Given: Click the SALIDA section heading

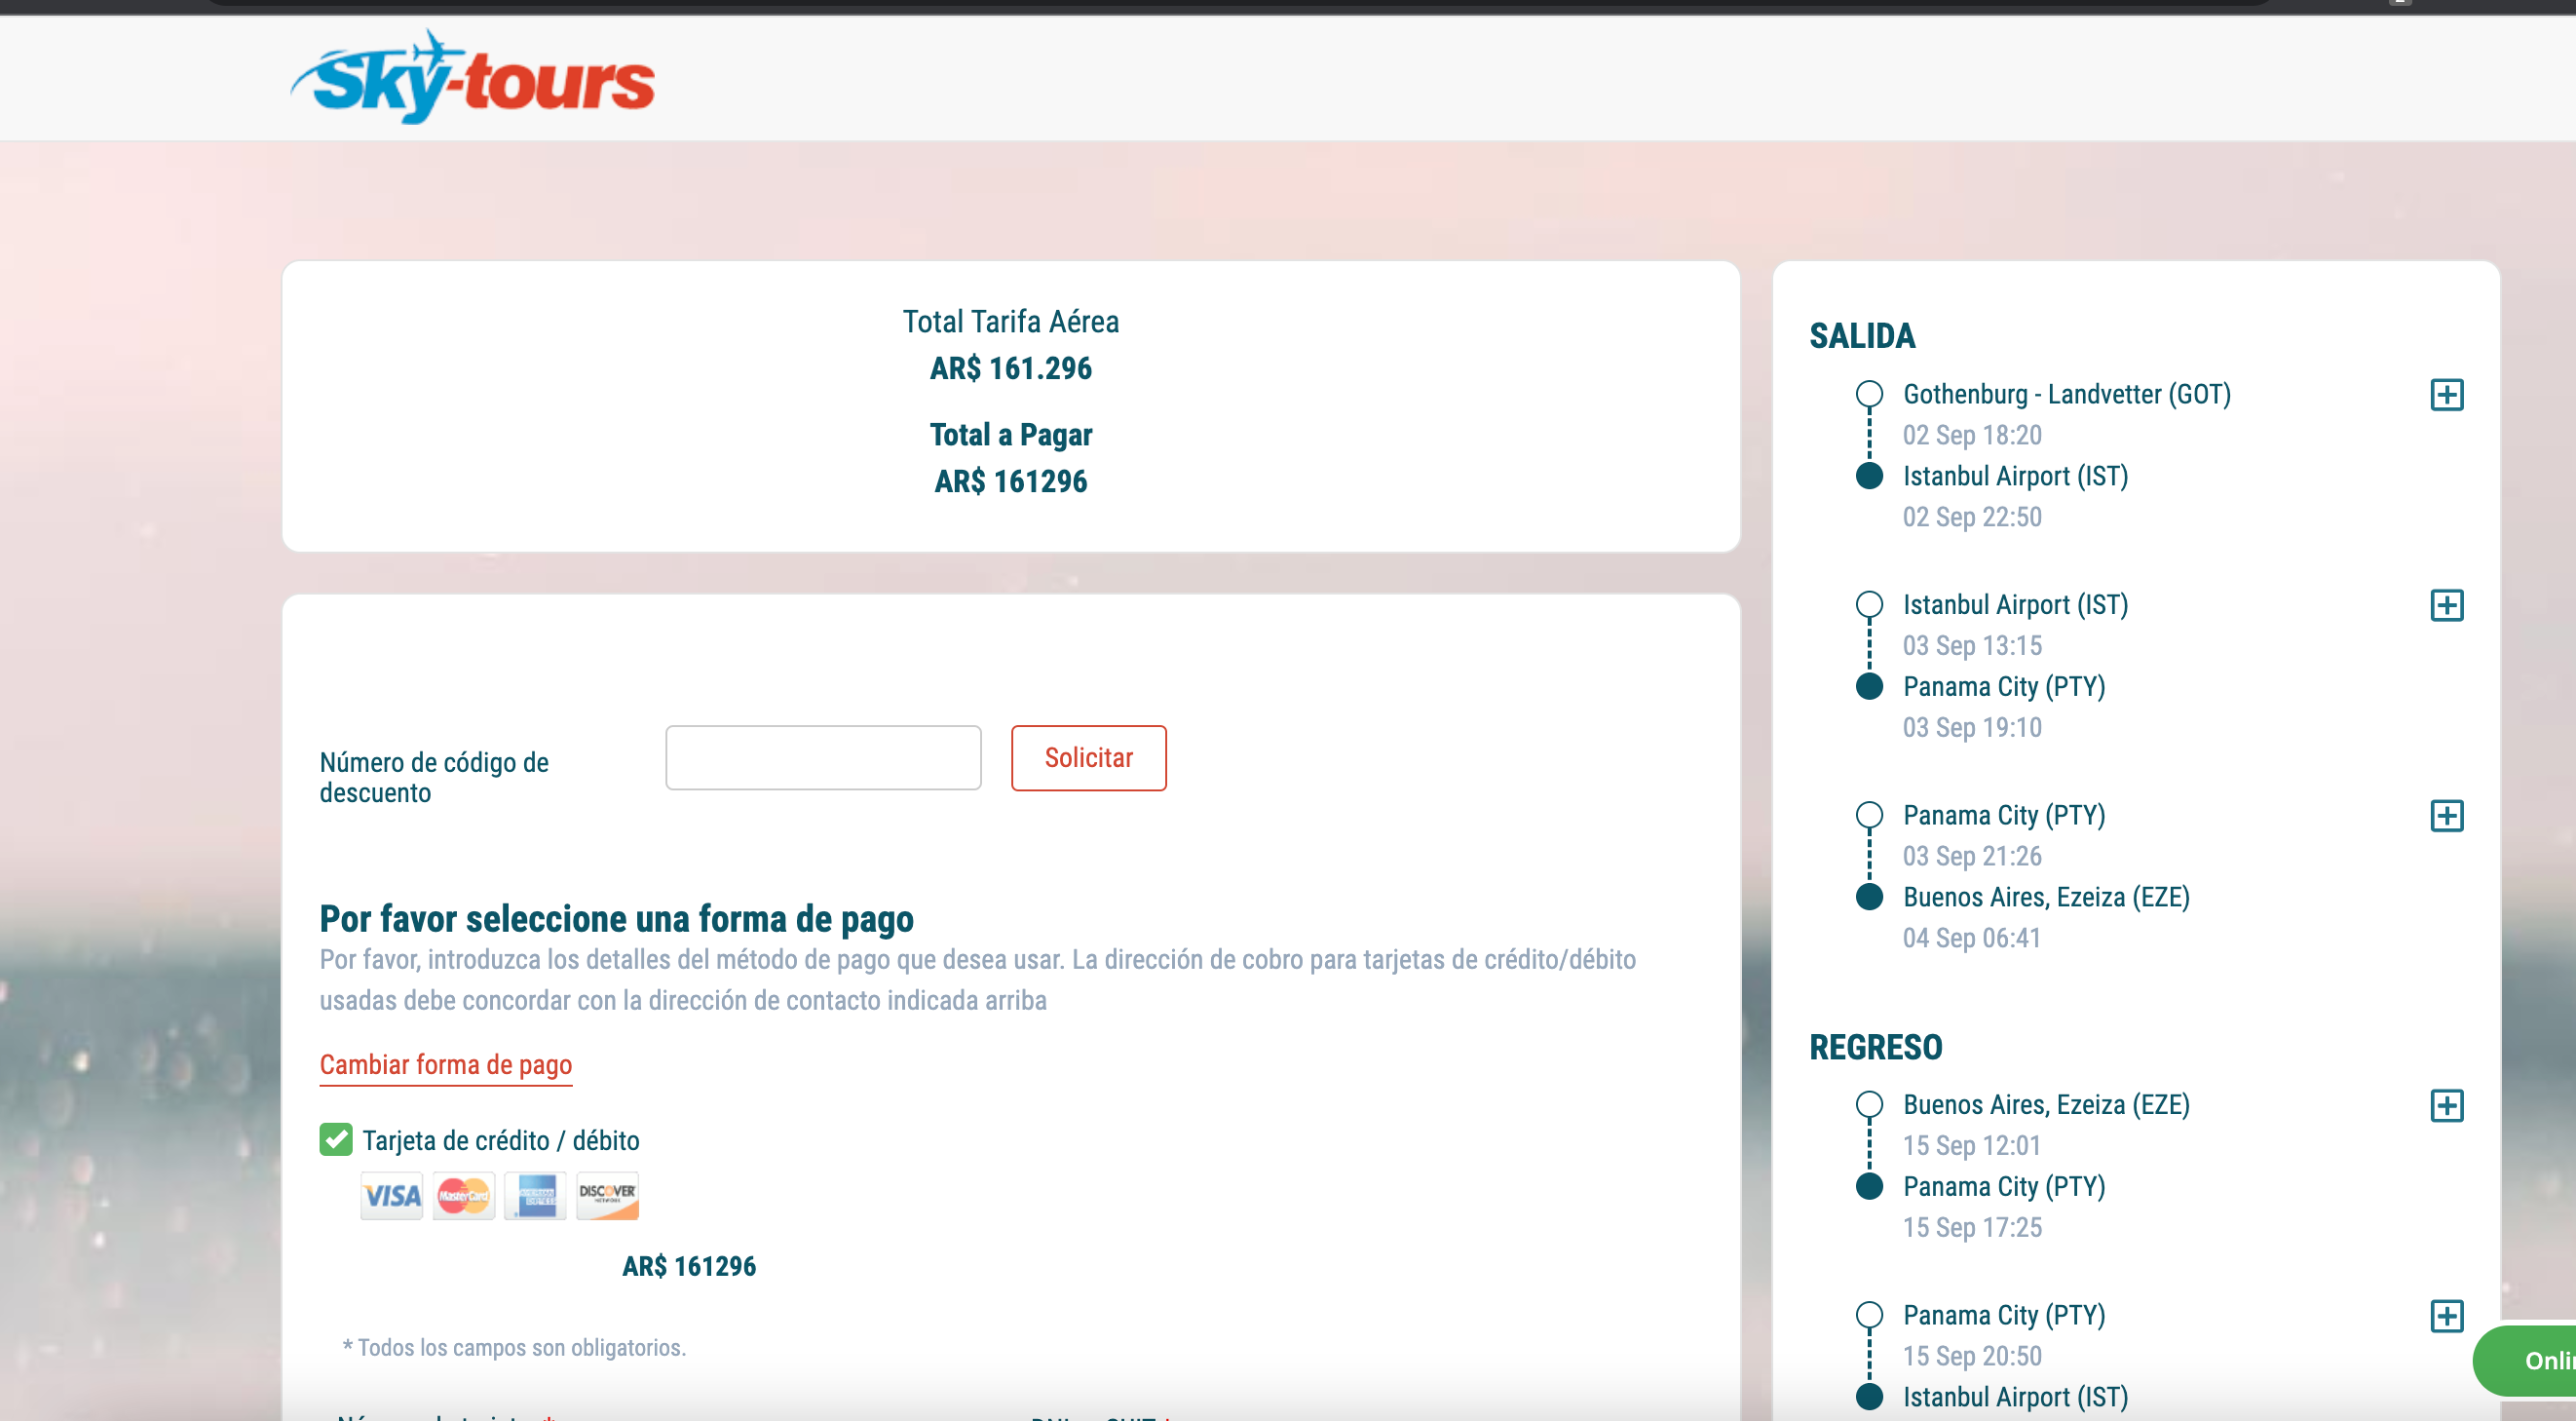Looking at the screenshot, I should click(1861, 337).
